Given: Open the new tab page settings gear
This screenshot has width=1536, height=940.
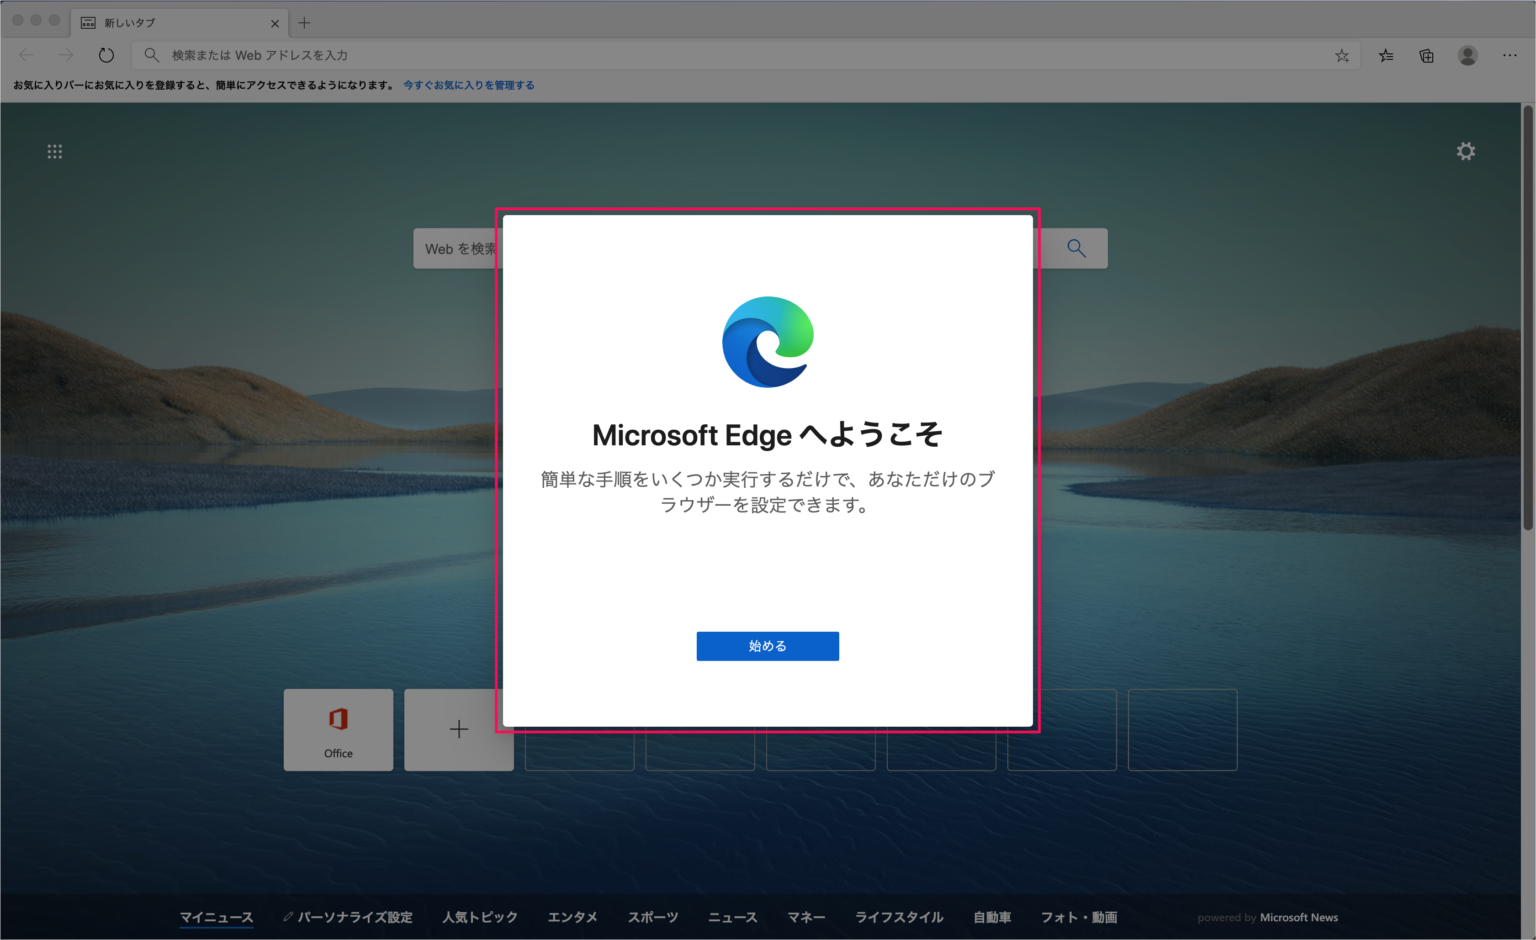Looking at the screenshot, I should [1466, 150].
